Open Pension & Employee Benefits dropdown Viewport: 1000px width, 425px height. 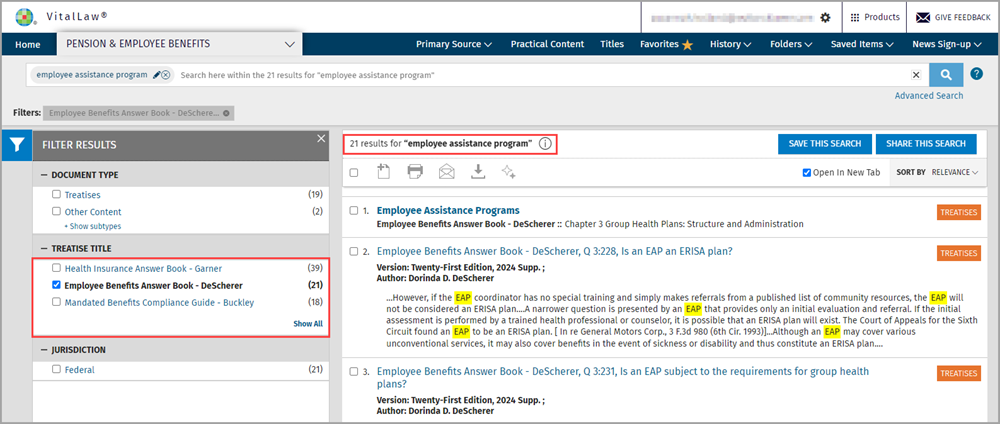pyautogui.click(x=179, y=44)
